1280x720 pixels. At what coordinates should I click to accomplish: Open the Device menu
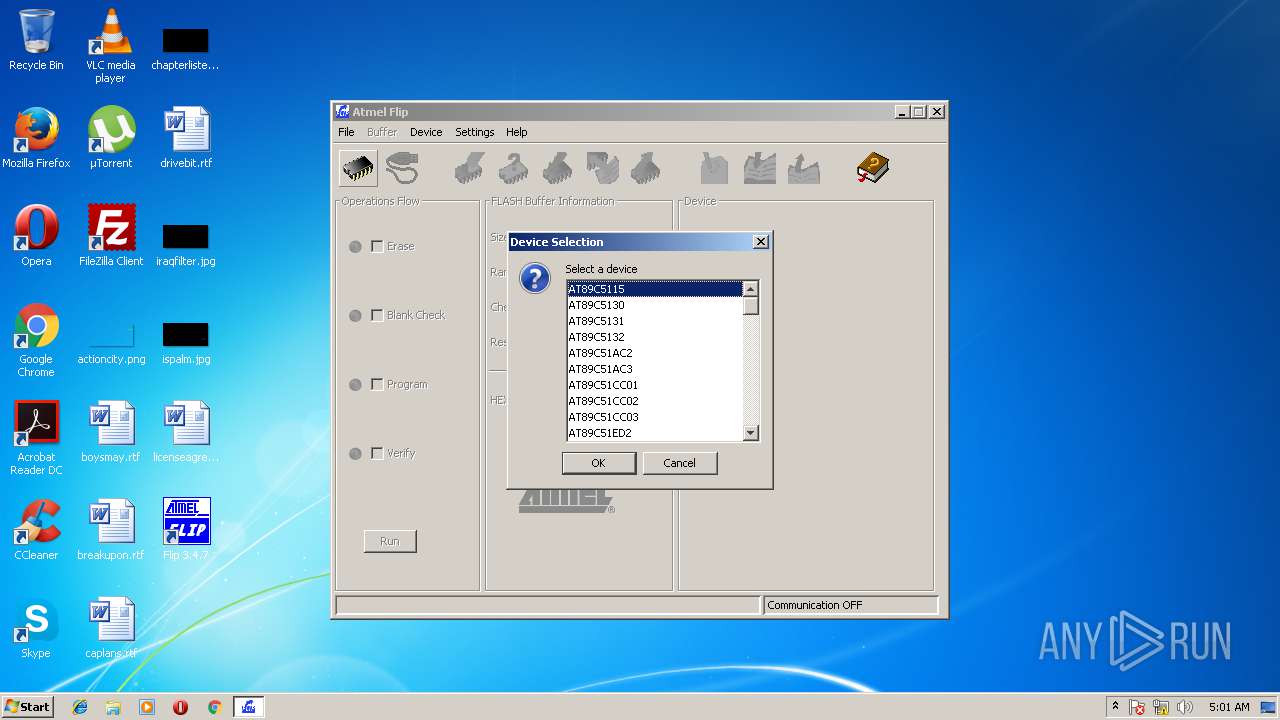click(426, 132)
